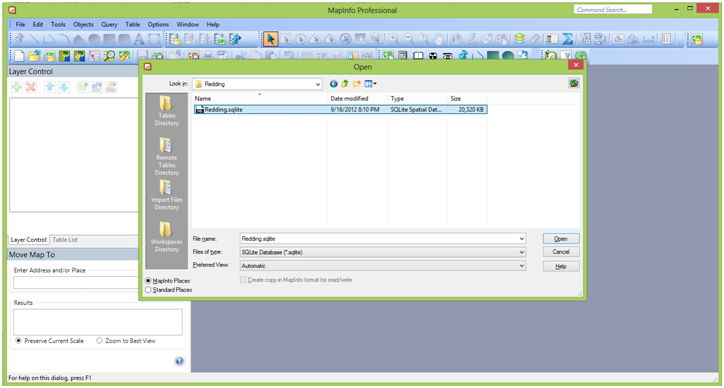This screenshot has height=388, width=724.
Task: Click the Ruler measurement tool
Action: [x=534, y=39]
